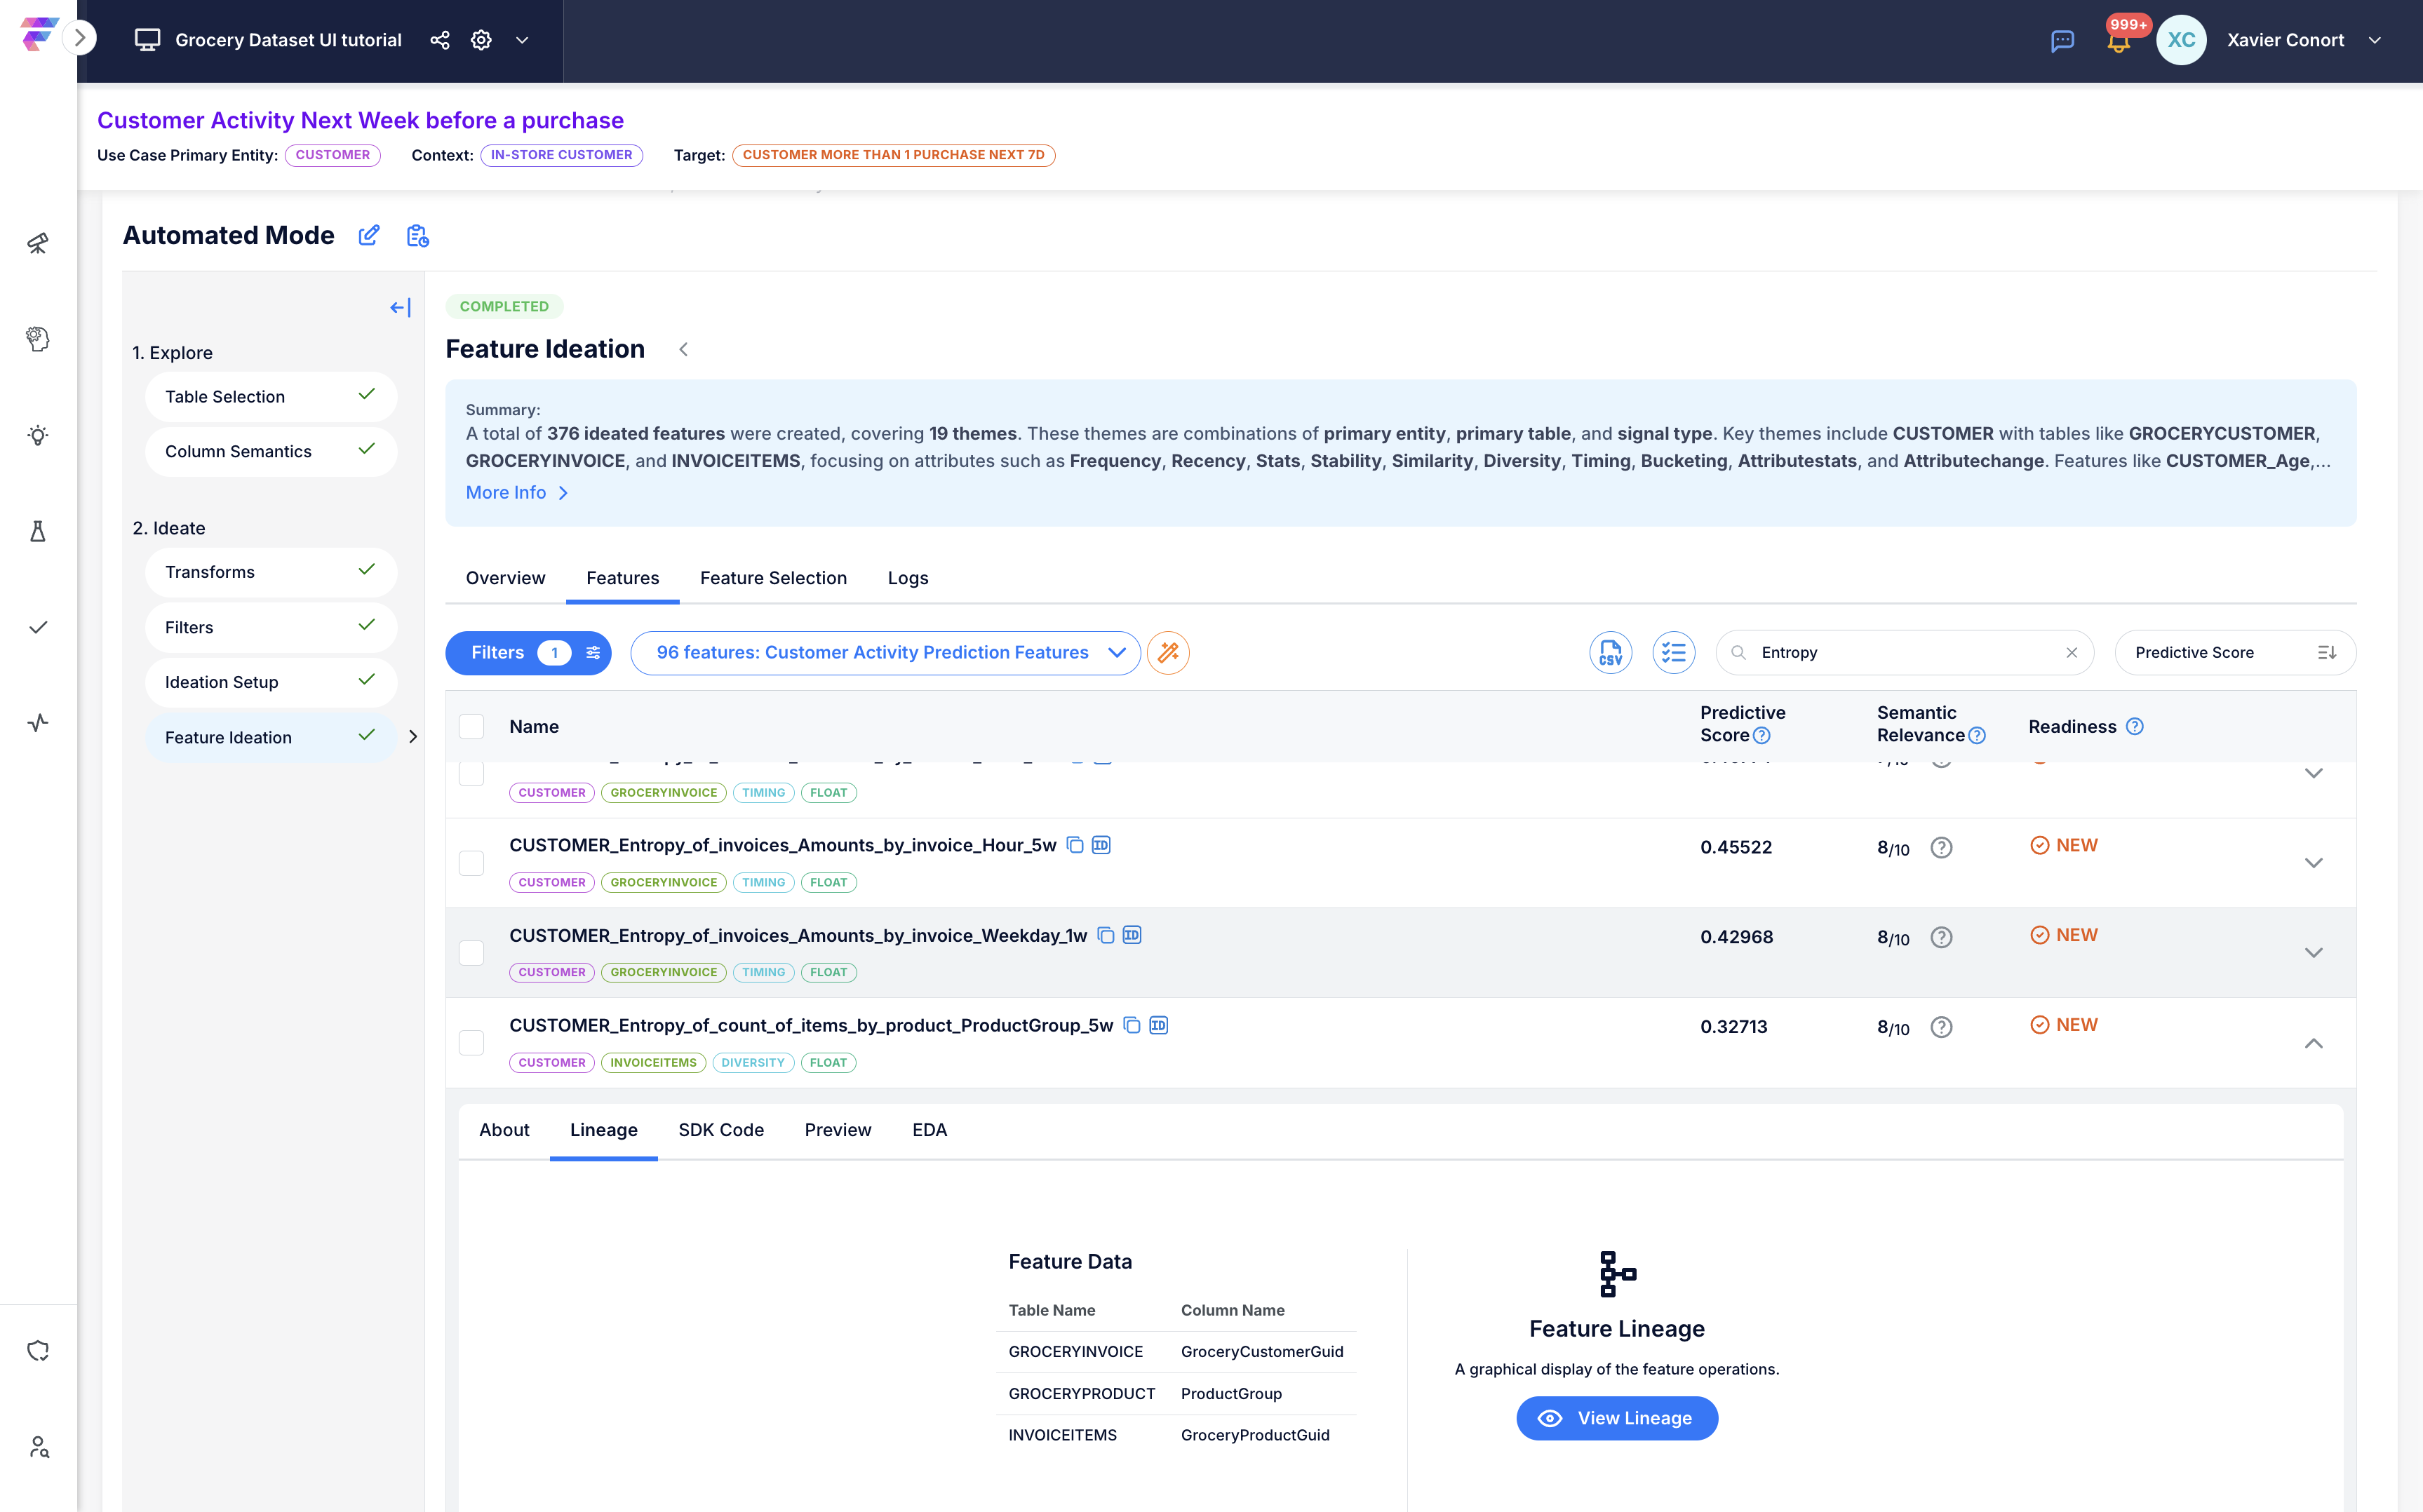Check the invoice_Hour_5w feature checkbox
This screenshot has height=1512, width=2423.
471,863
